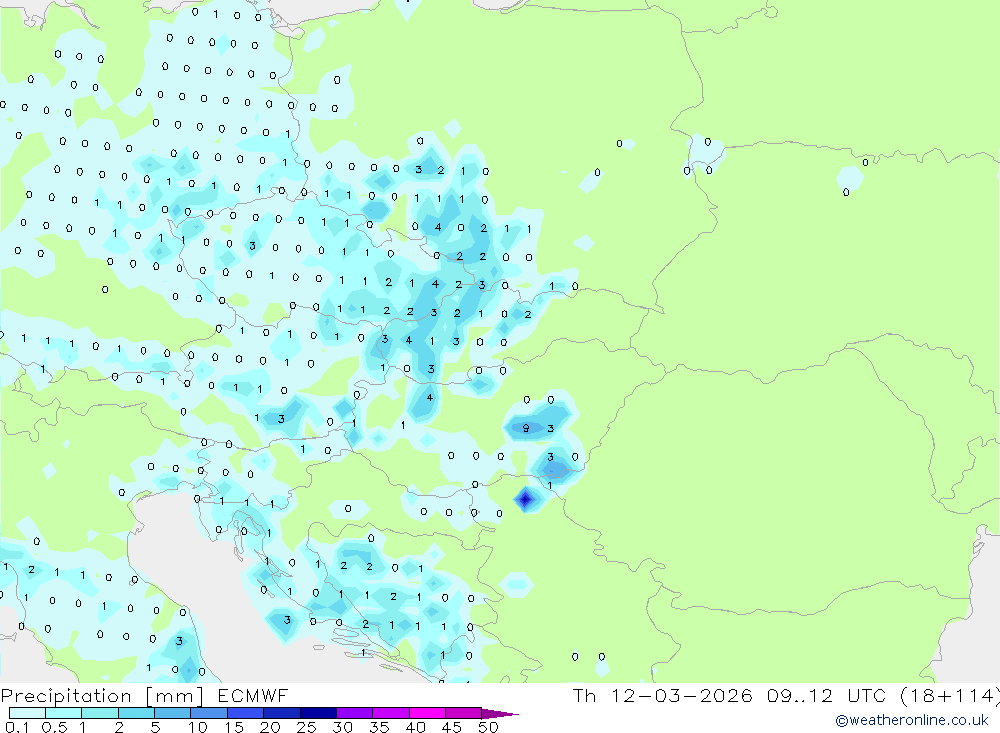Click the 0.1–0.5 mm legend swatch

click(27, 713)
